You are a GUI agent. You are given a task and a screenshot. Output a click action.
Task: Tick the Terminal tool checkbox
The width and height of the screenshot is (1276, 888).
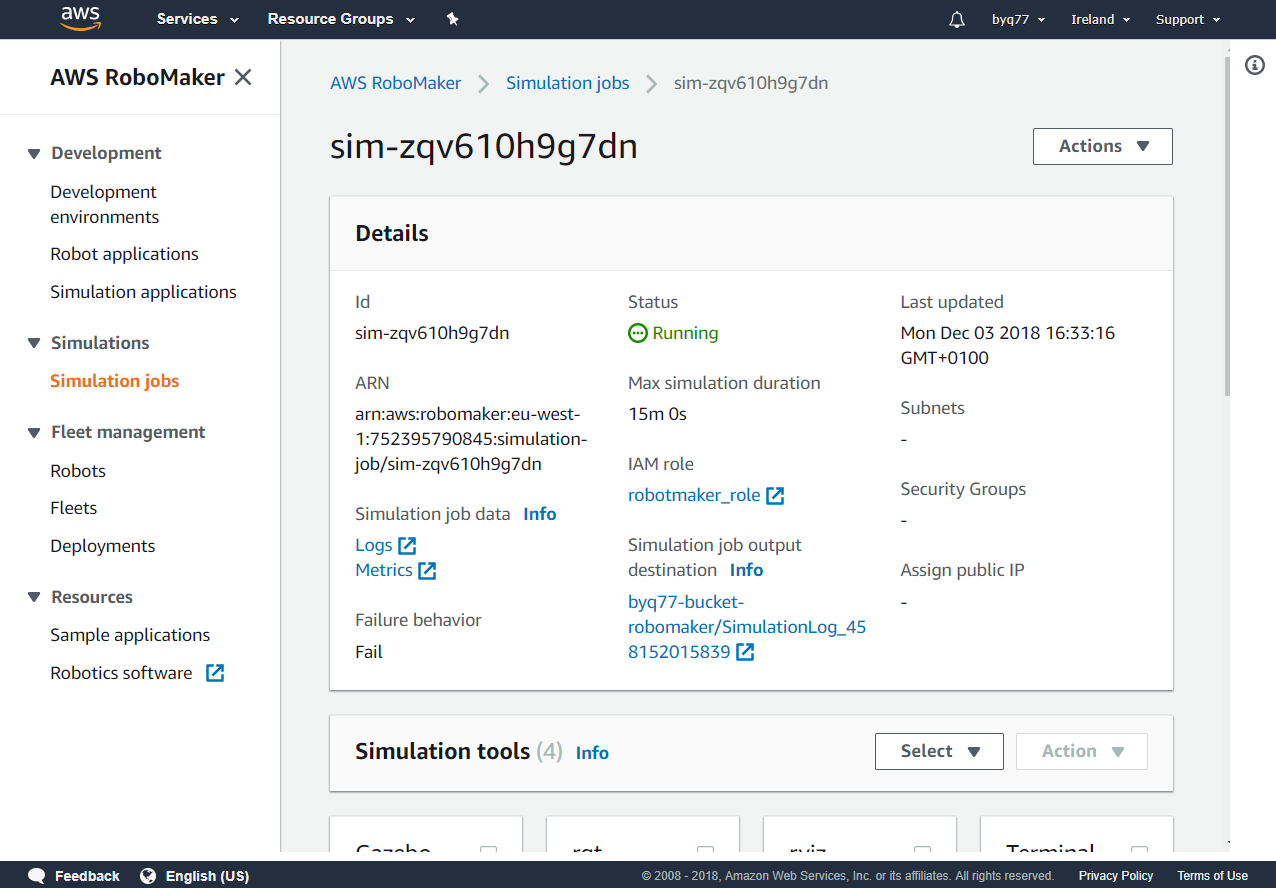1139,851
